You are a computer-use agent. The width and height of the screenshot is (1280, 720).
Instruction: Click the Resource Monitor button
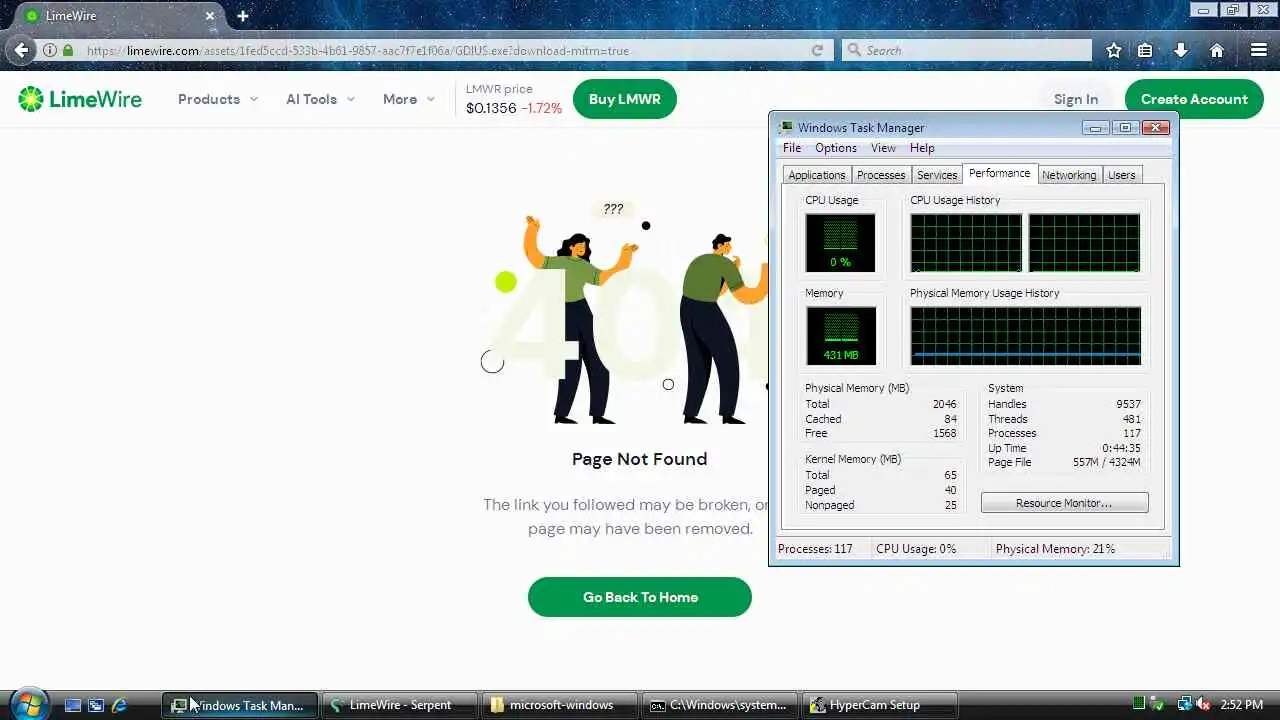(1064, 503)
